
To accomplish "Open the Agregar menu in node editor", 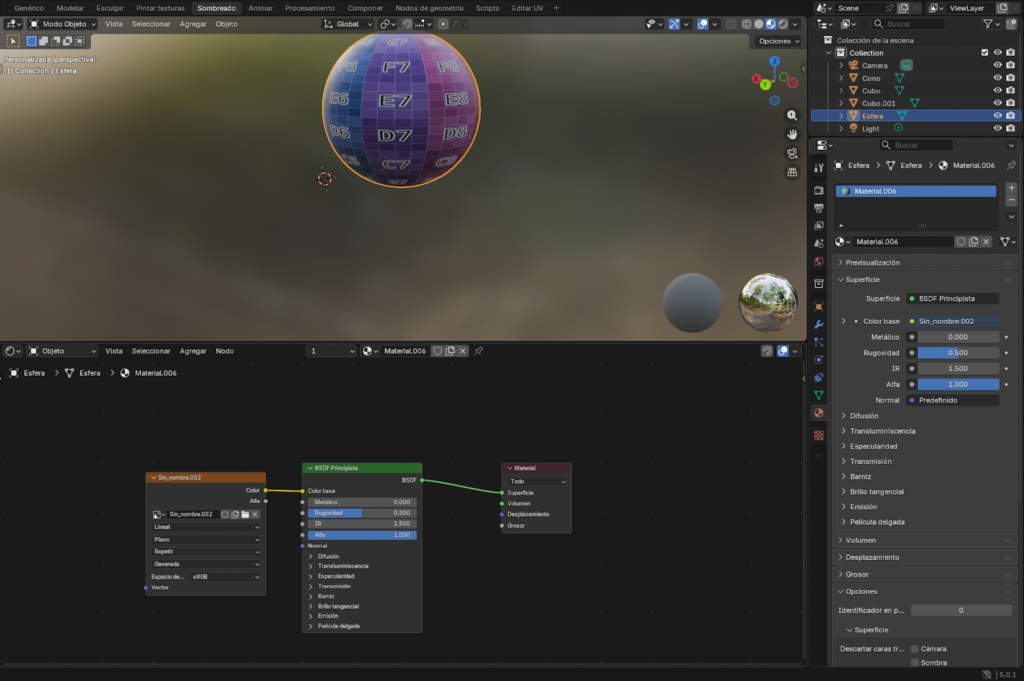I will [x=193, y=351].
